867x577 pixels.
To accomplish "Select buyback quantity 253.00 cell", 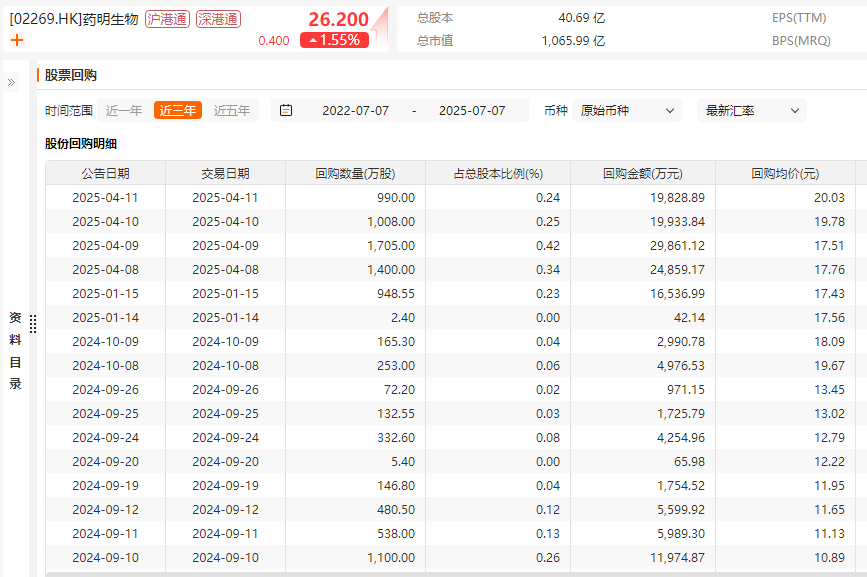I will click(x=356, y=365).
